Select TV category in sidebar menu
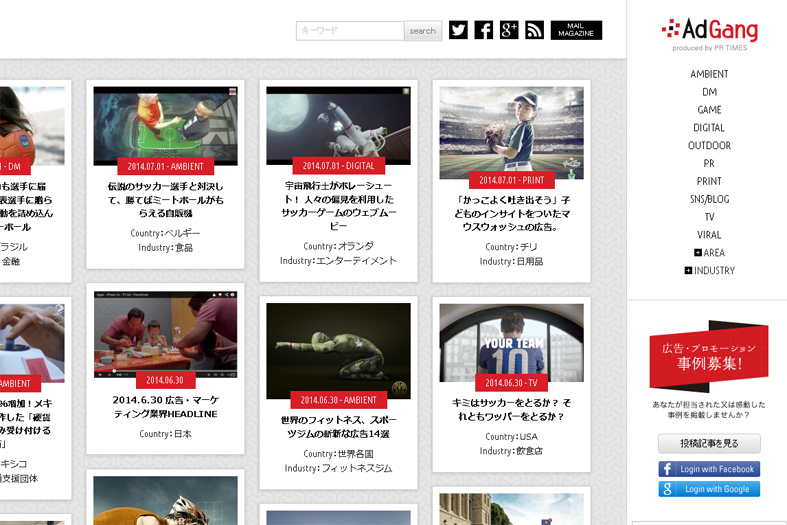 click(709, 217)
